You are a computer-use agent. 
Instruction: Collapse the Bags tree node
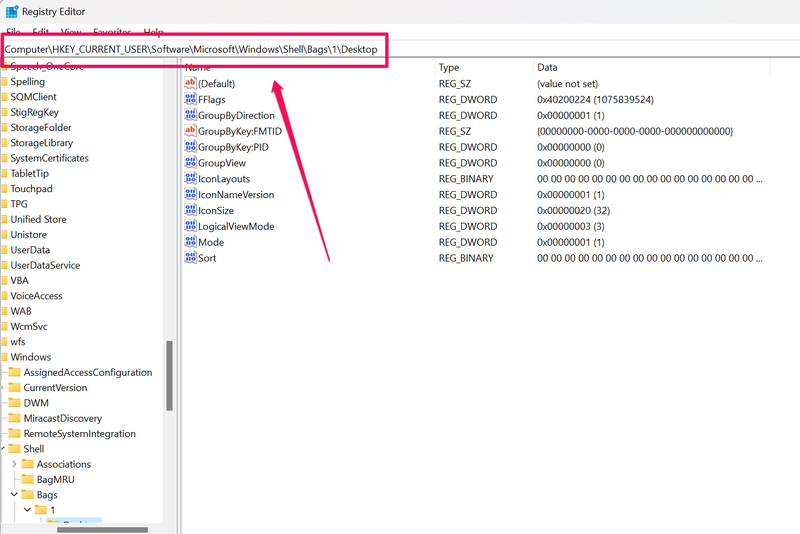[x=14, y=495]
